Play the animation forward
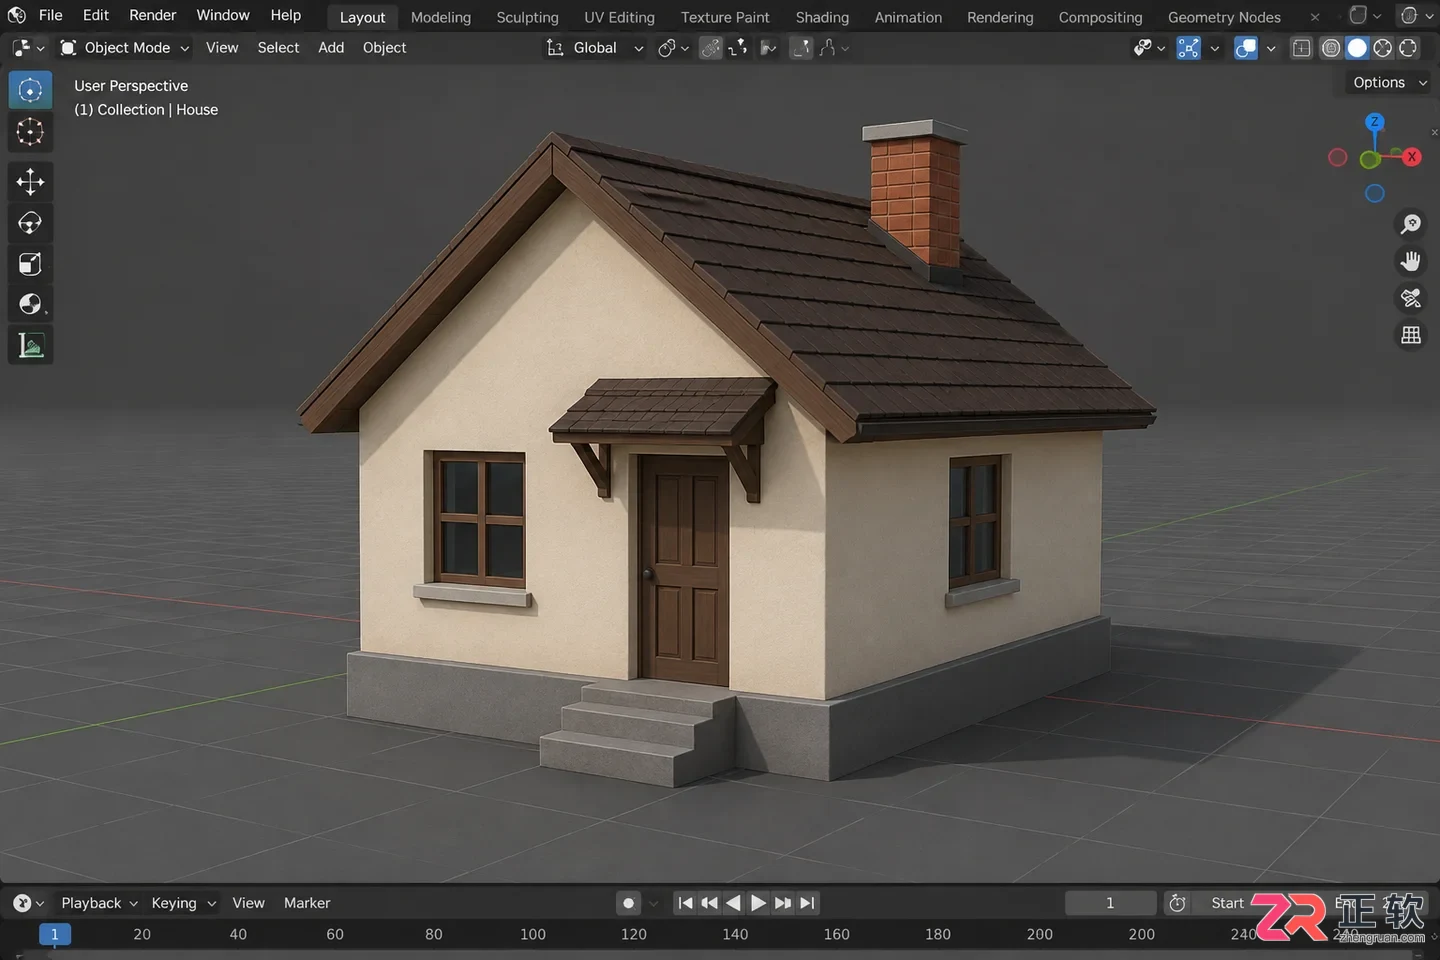The image size is (1440, 960). [758, 903]
